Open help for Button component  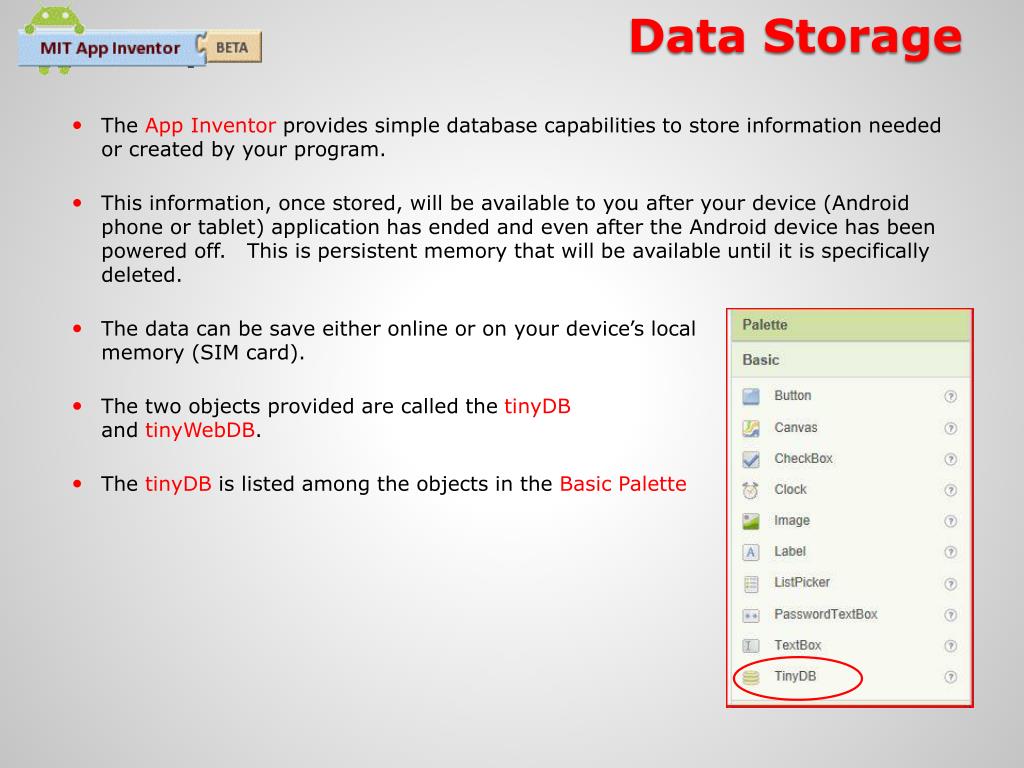tap(951, 396)
